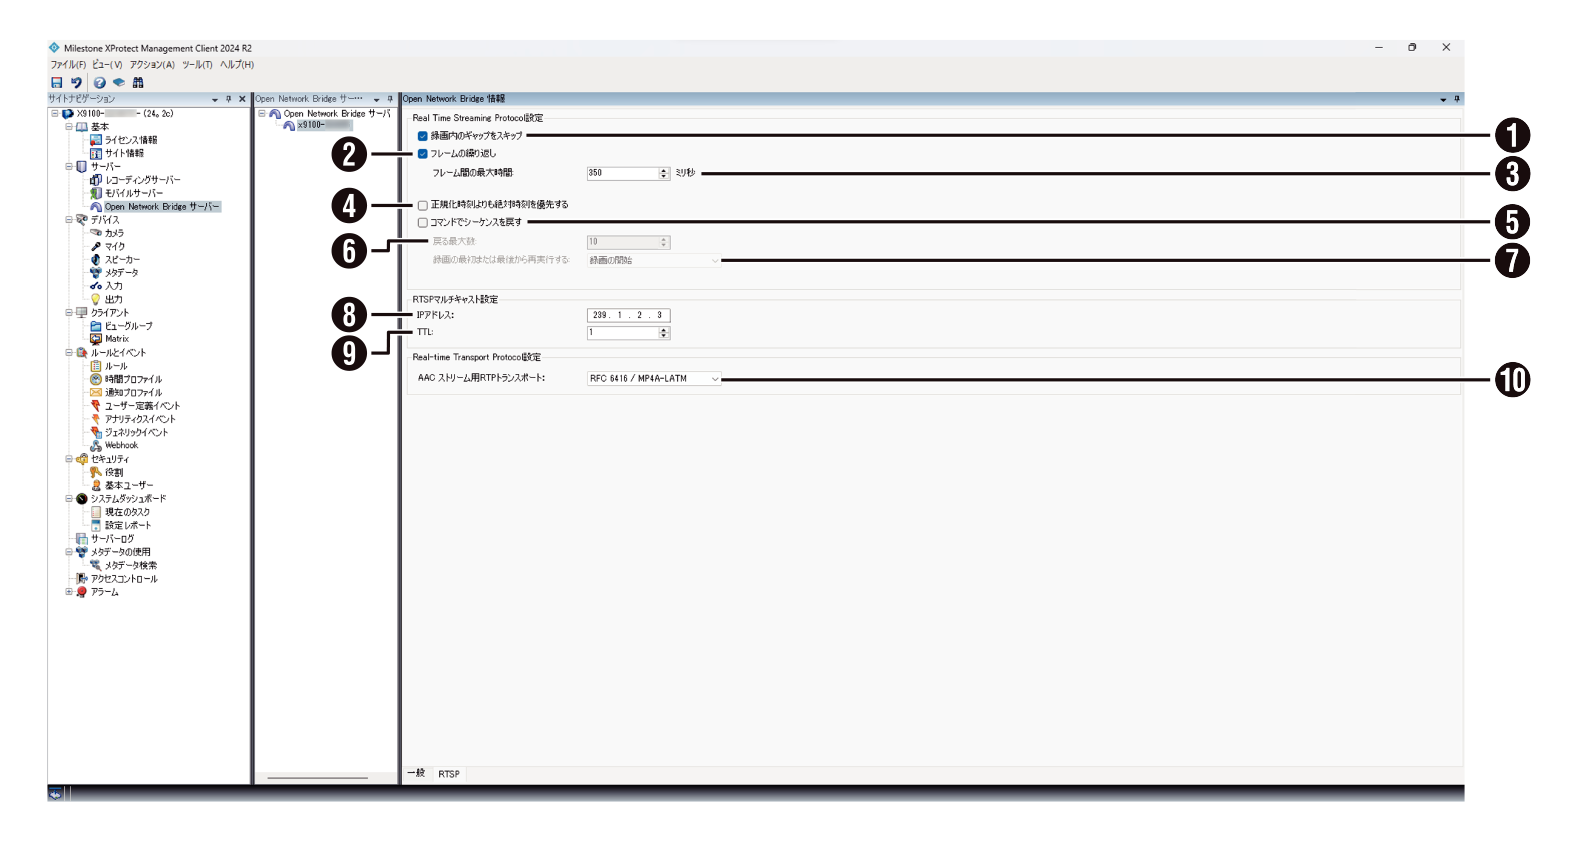
Task: Collapse the デバイス tree node
Action: point(69,219)
